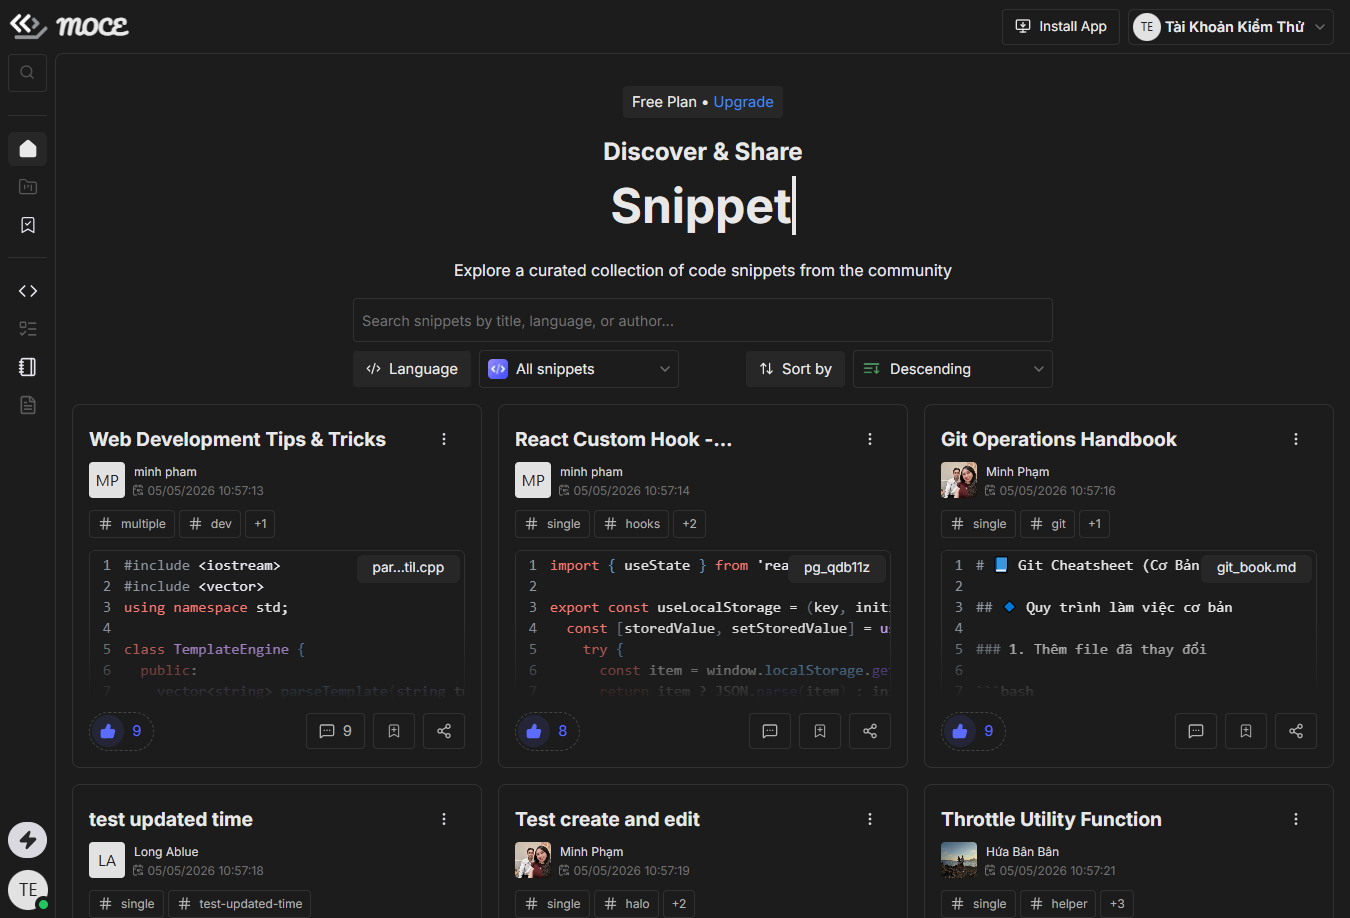
Task: Open the sidebar search icon
Action: [28, 72]
